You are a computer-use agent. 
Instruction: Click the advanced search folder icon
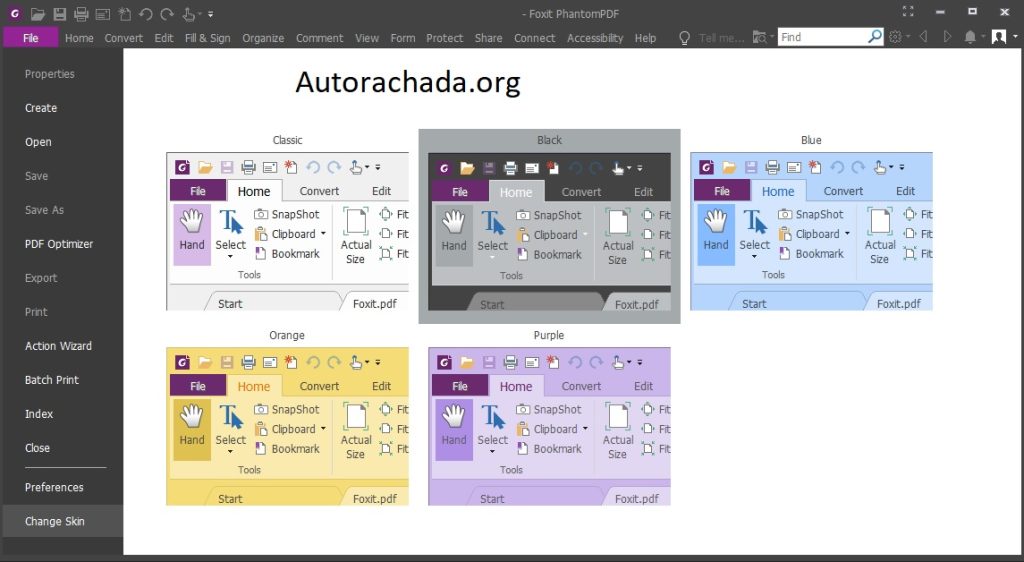[759, 37]
